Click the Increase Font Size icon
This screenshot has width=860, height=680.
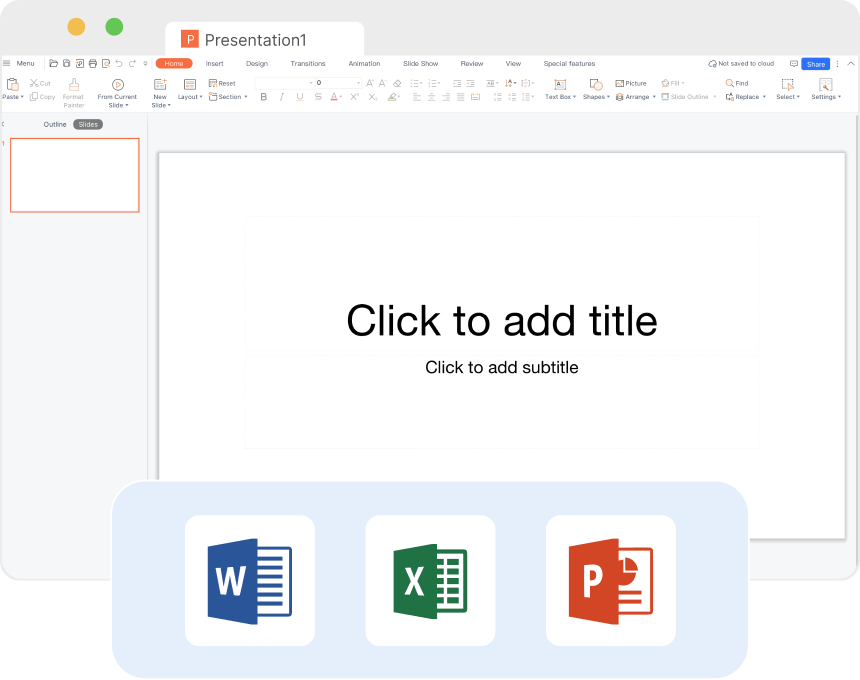[370, 83]
